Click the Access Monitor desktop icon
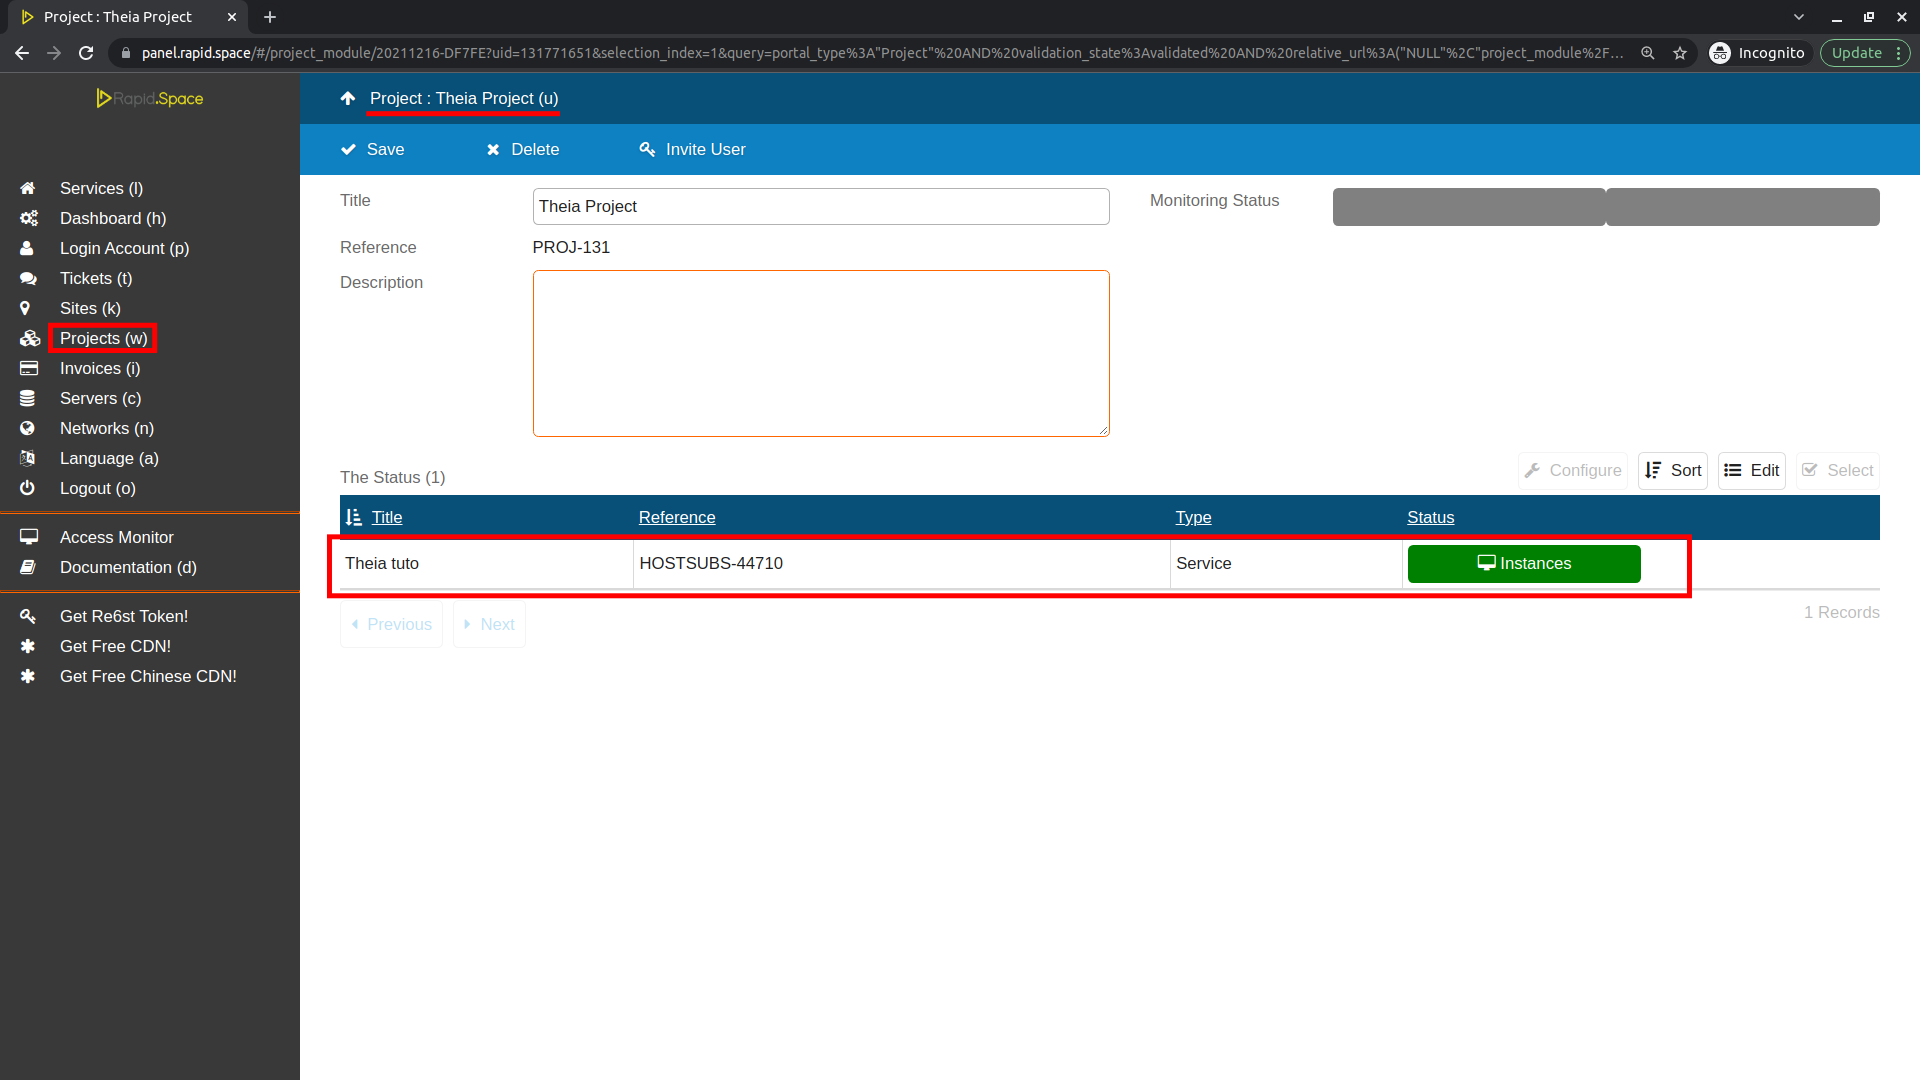Viewport: 1920px width, 1080px height. [x=28, y=537]
